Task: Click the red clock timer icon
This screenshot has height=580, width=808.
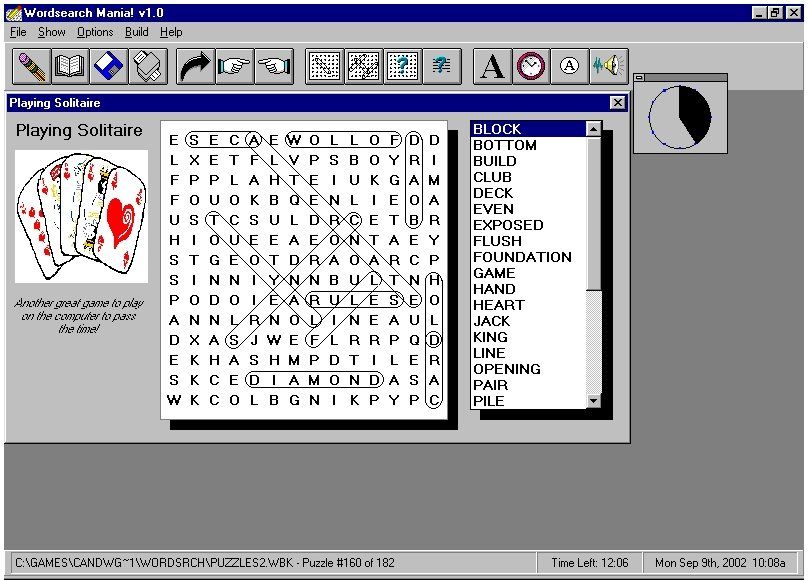Action: tap(531, 66)
